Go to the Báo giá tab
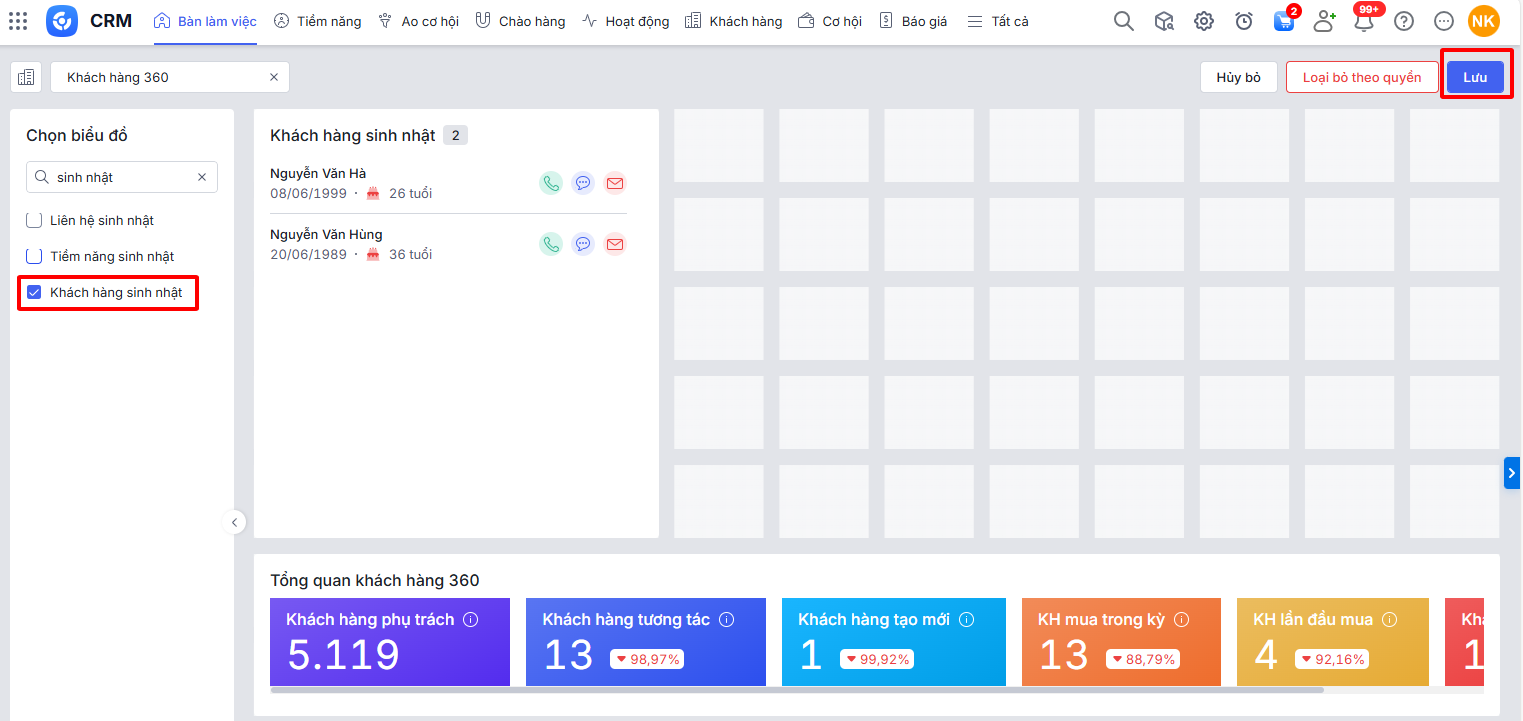This screenshot has width=1523, height=721. tap(913, 21)
